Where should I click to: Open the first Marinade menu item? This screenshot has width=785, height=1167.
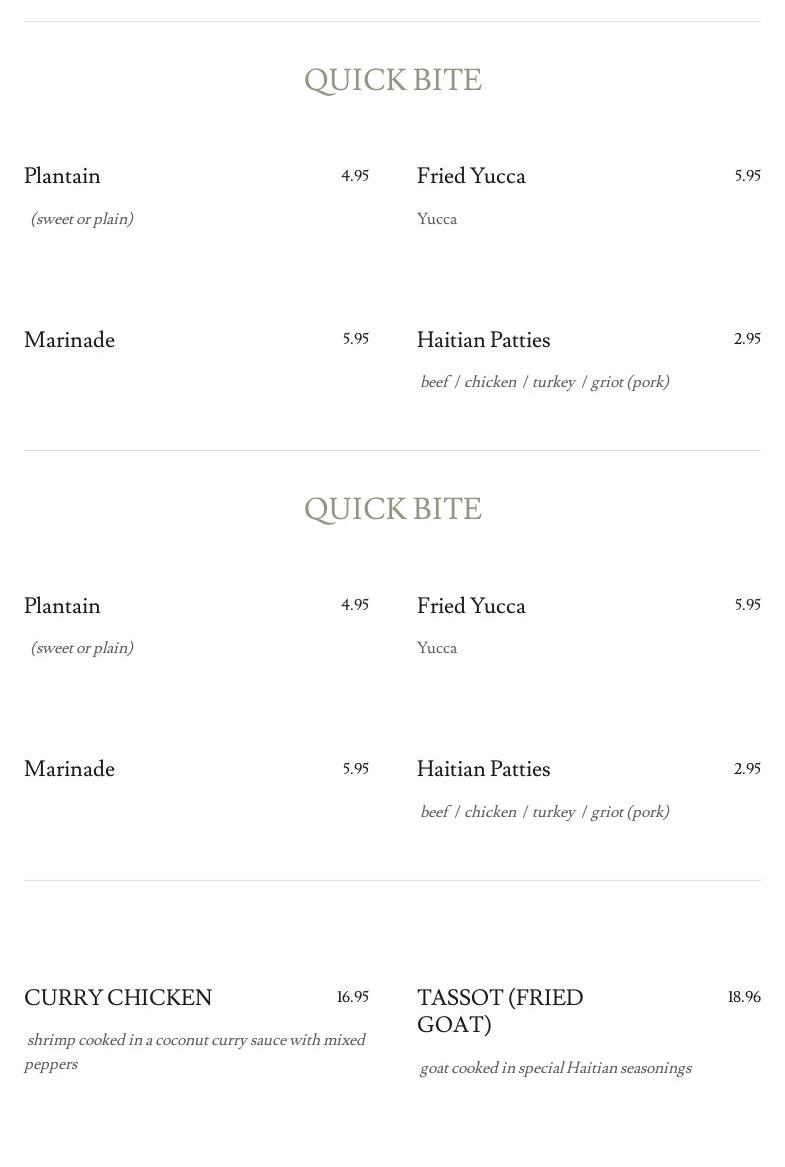tap(69, 339)
